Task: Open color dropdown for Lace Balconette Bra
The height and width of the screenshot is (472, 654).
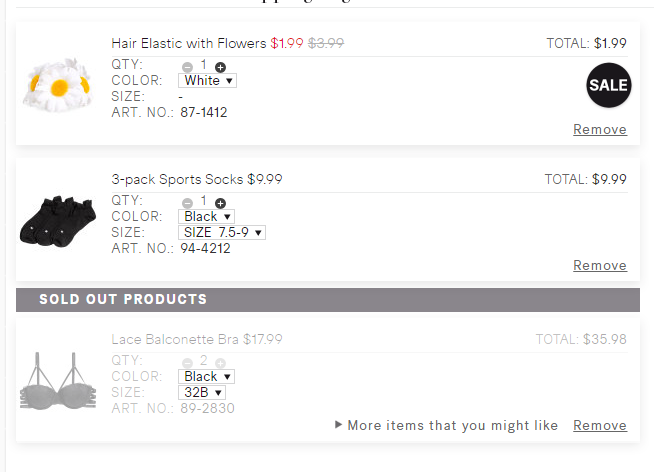Action: point(206,377)
